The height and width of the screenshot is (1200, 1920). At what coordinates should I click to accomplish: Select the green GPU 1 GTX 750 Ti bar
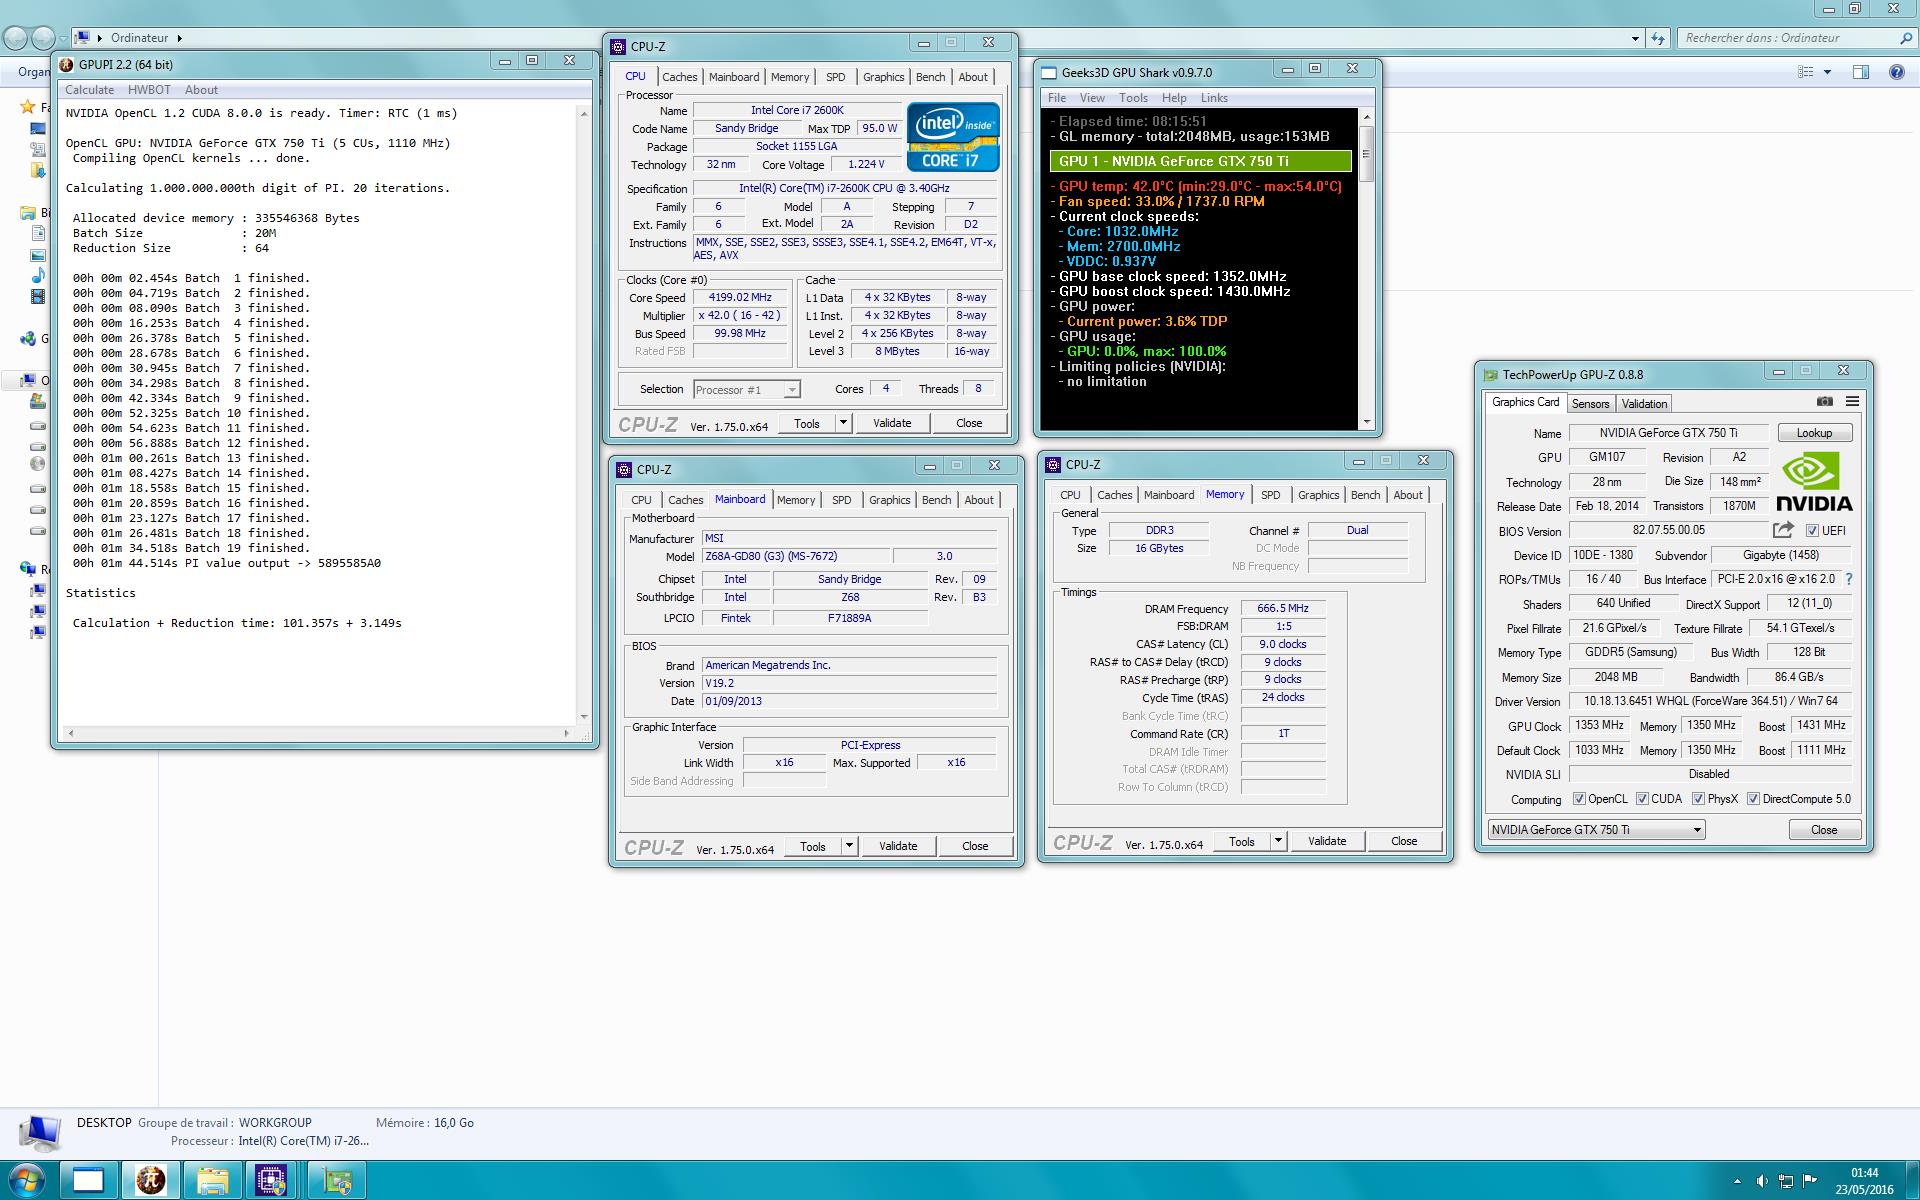pyautogui.click(x=1200, y=161)
